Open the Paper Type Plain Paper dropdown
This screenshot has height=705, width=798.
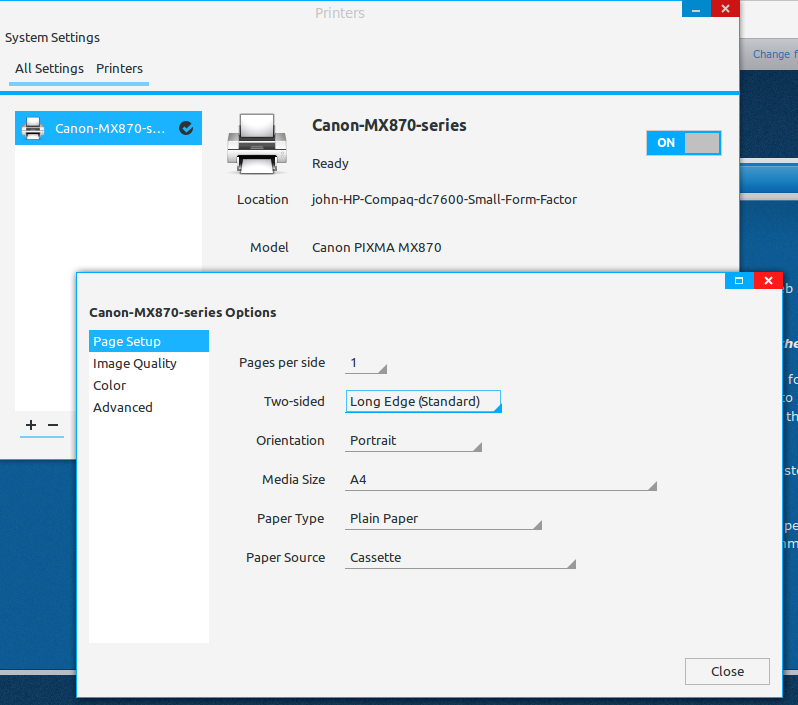click(444, 519)
